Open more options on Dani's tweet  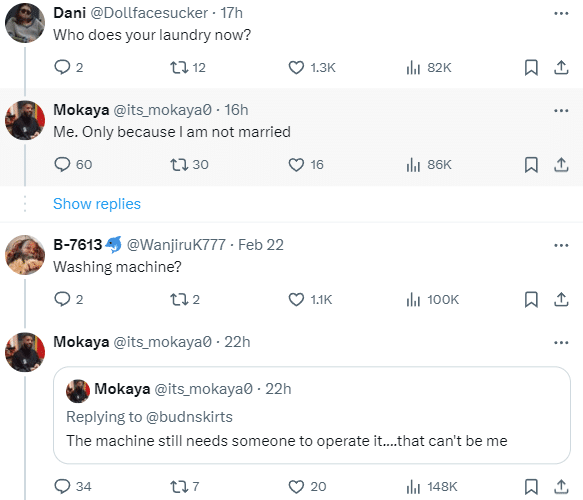[561, 13]
